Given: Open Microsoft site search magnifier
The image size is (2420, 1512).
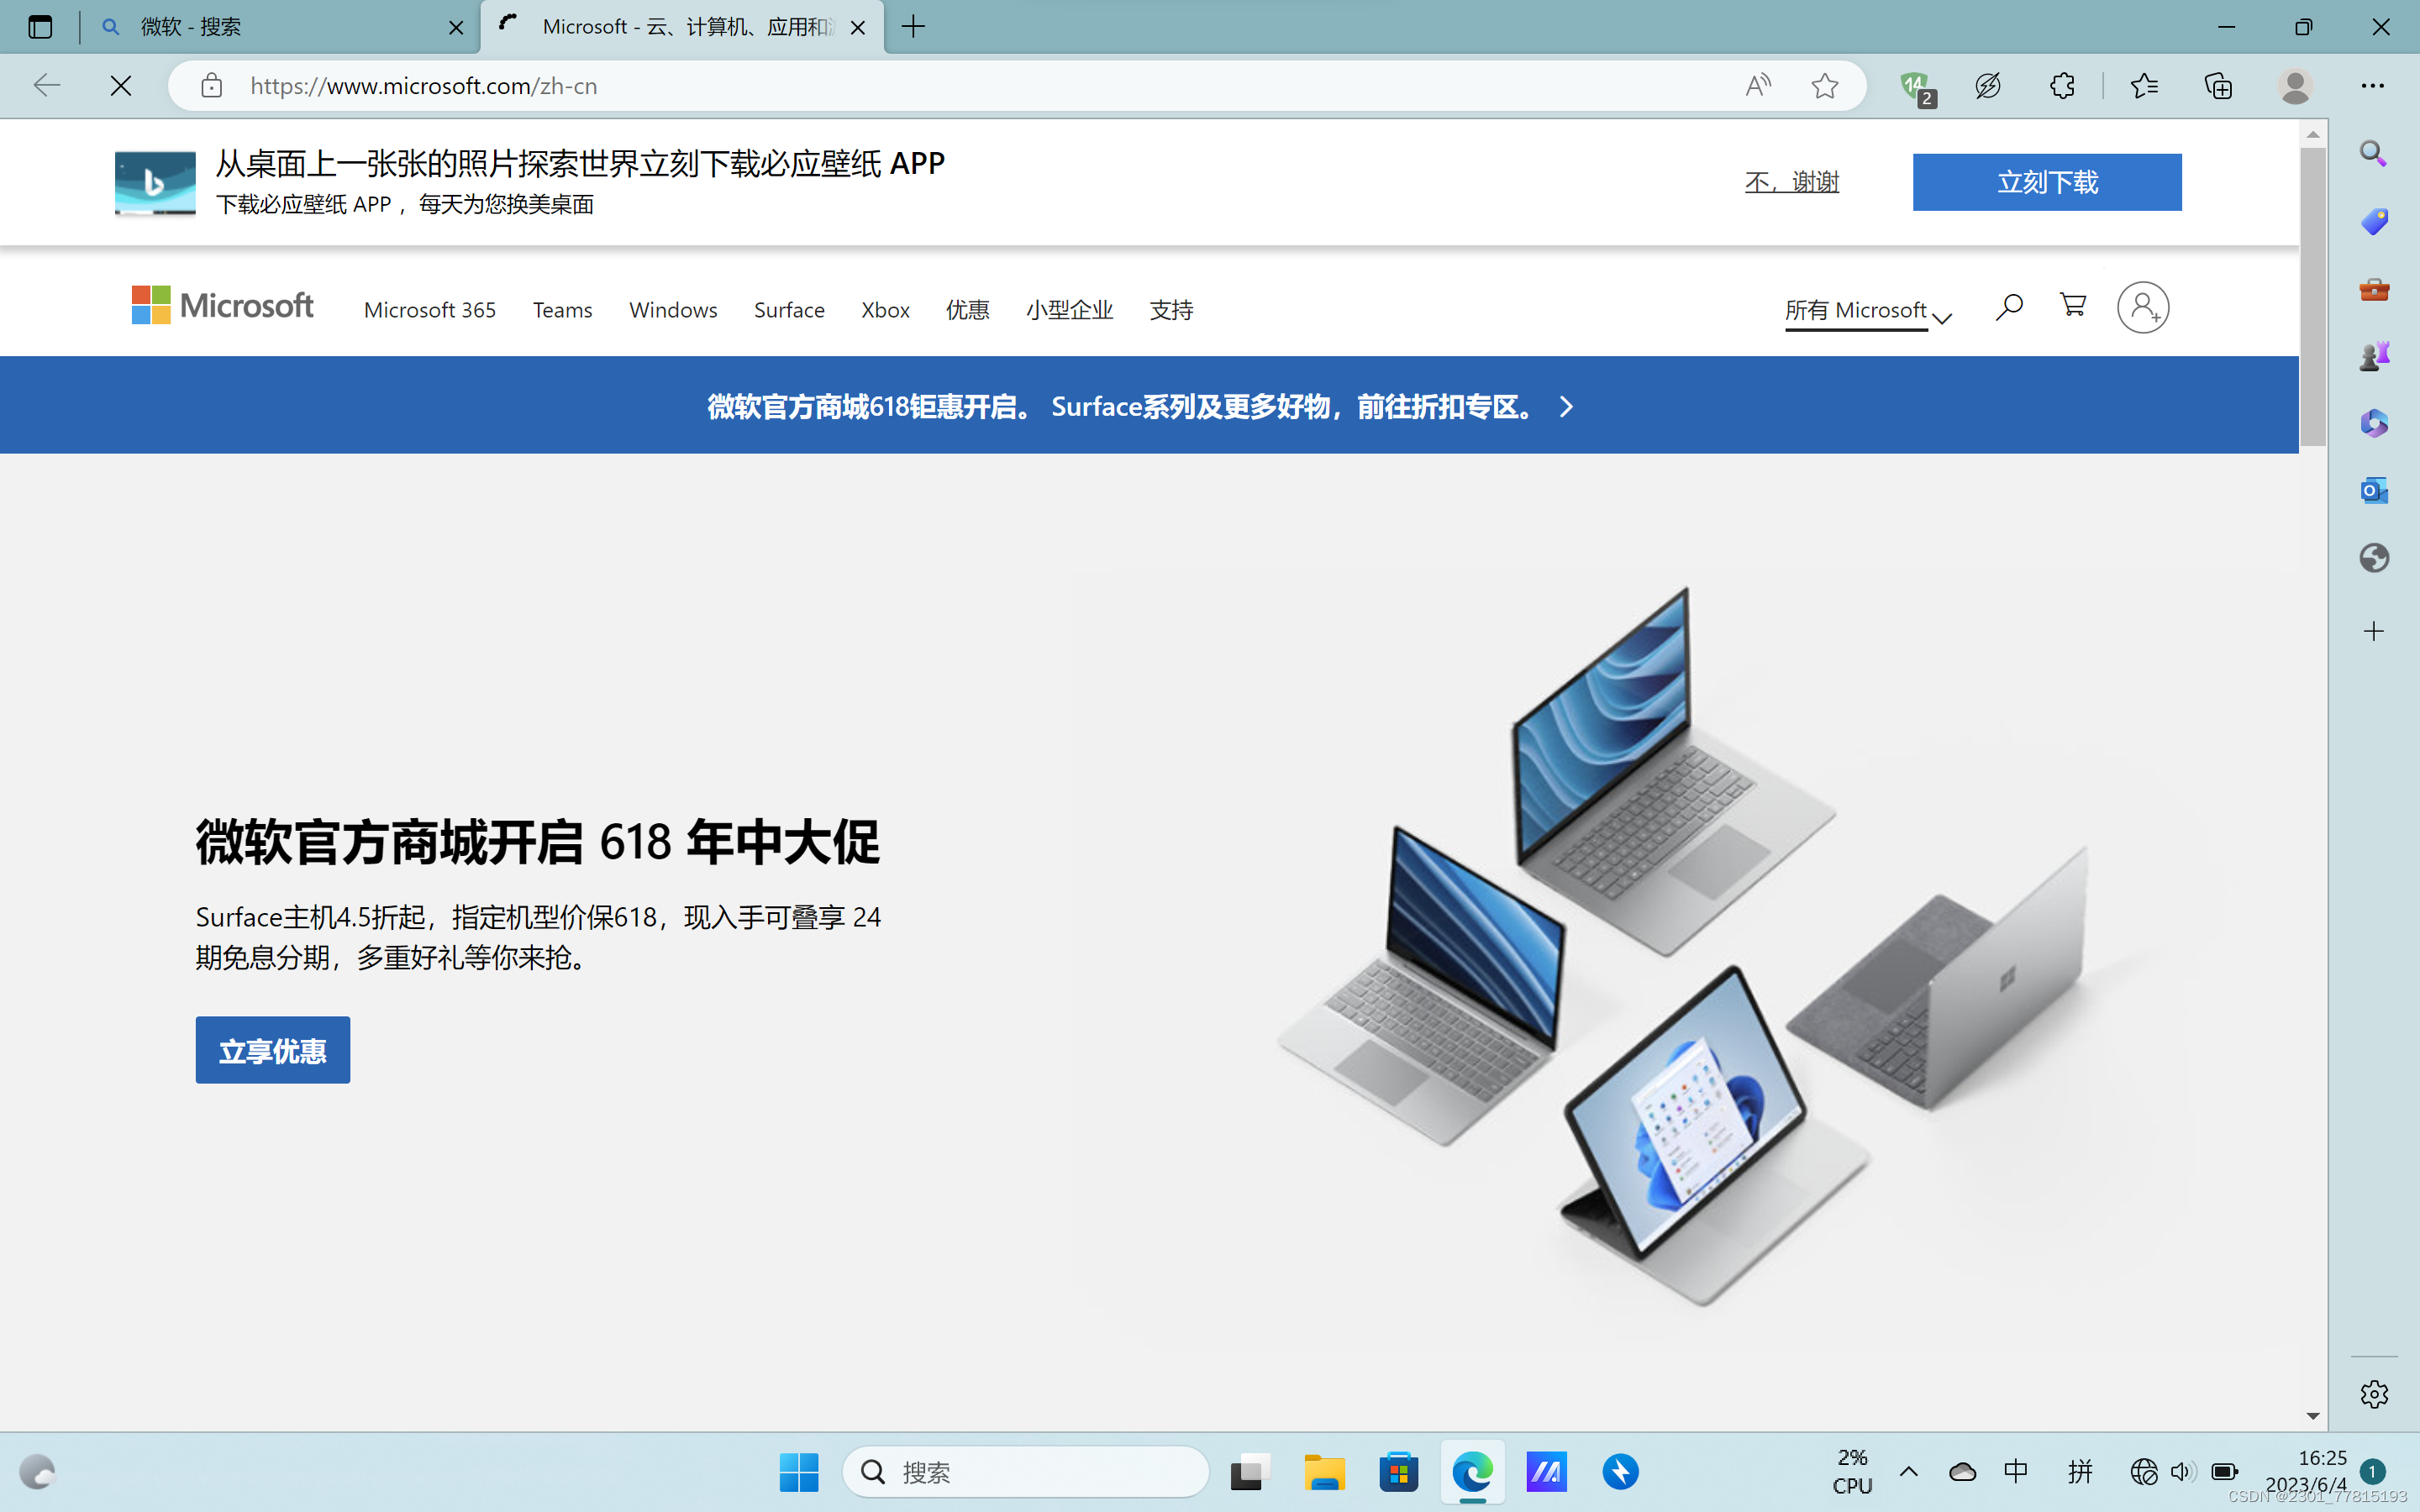Looking at the screenshot, I should tap(2008, 307).
